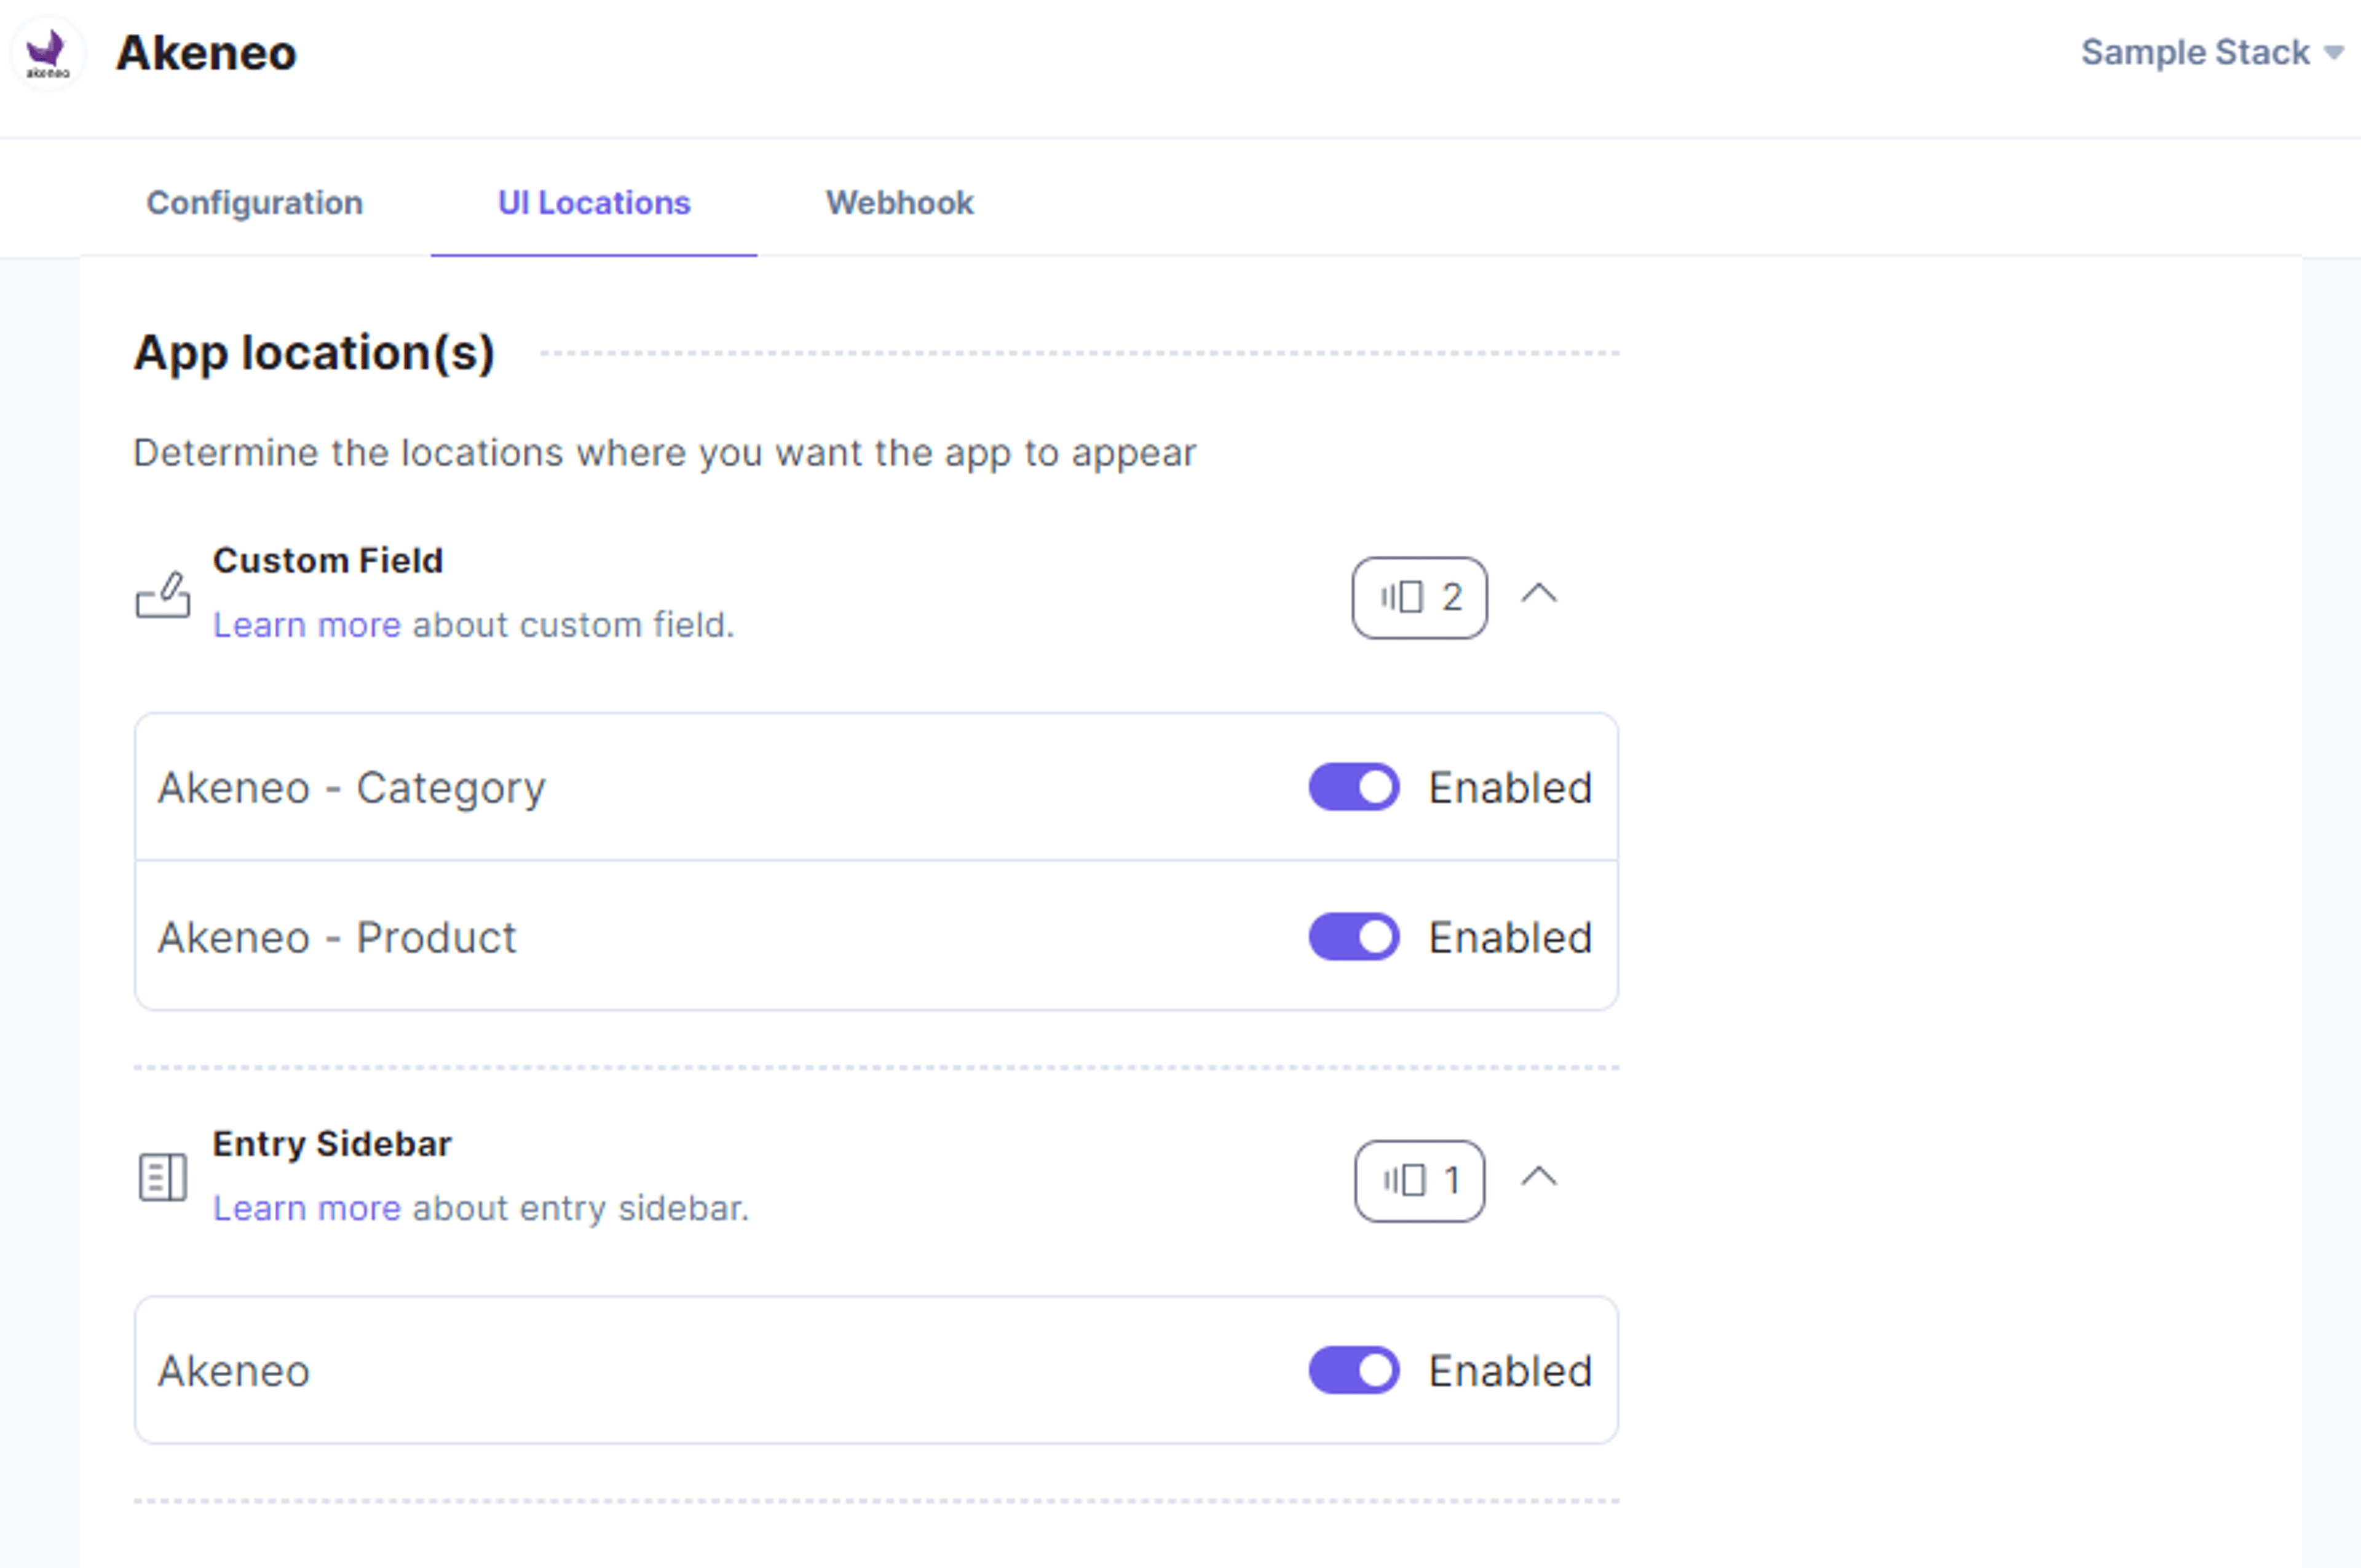Collapse the Entry Sidebar section chevron
Viewport: 2361px width, 1568px height.
[1539, 1177]
